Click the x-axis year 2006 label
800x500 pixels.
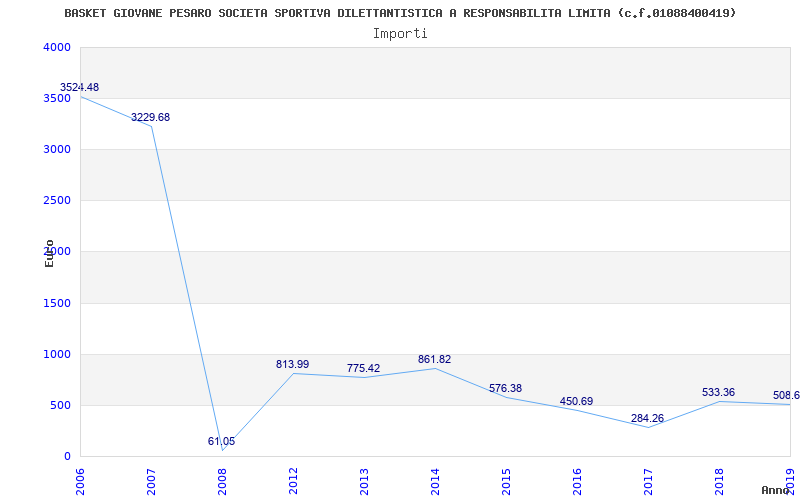pyautogui.click(x=80, y=482)
